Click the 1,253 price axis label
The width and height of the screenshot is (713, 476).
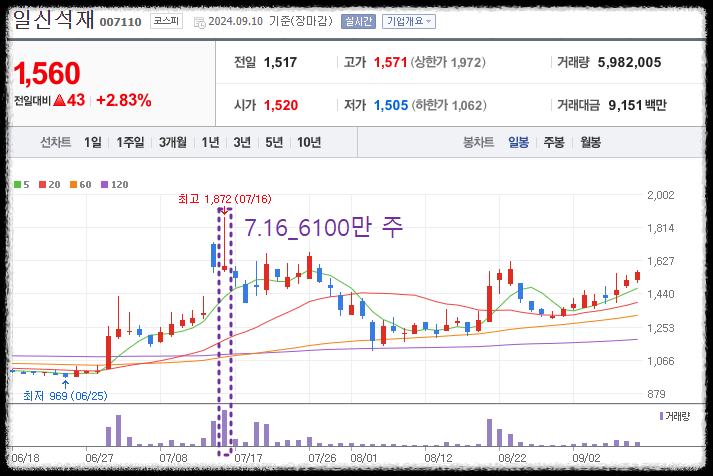pos(661,328)
